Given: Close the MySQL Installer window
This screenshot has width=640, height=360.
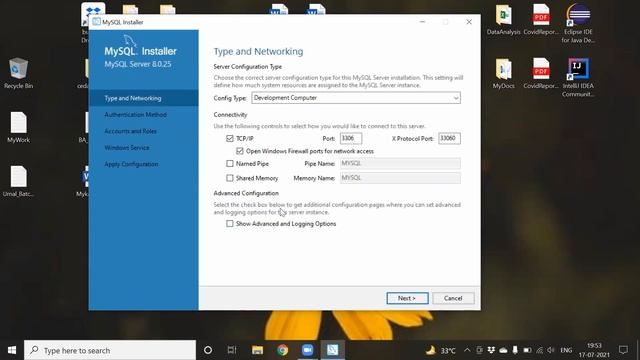Looking at the screenshot, I should tap(469, 22).
